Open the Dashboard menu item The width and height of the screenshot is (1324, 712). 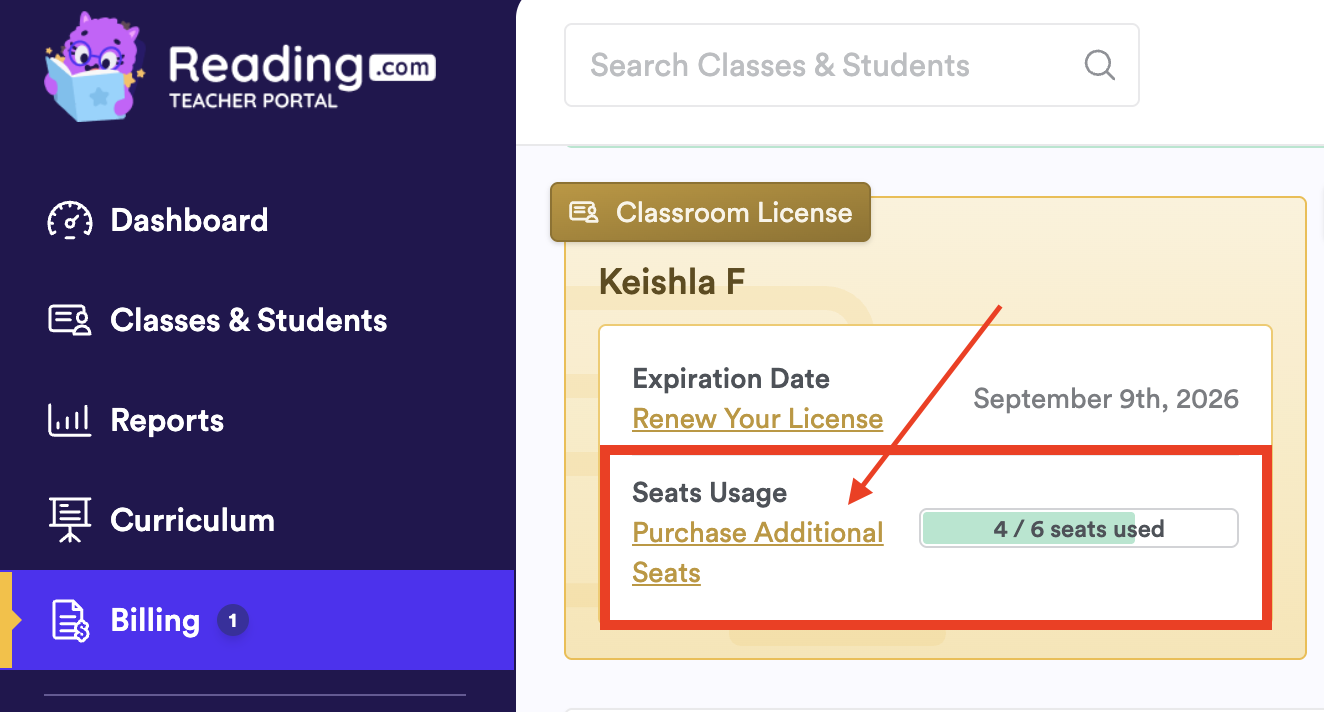(x=189, y=220)
